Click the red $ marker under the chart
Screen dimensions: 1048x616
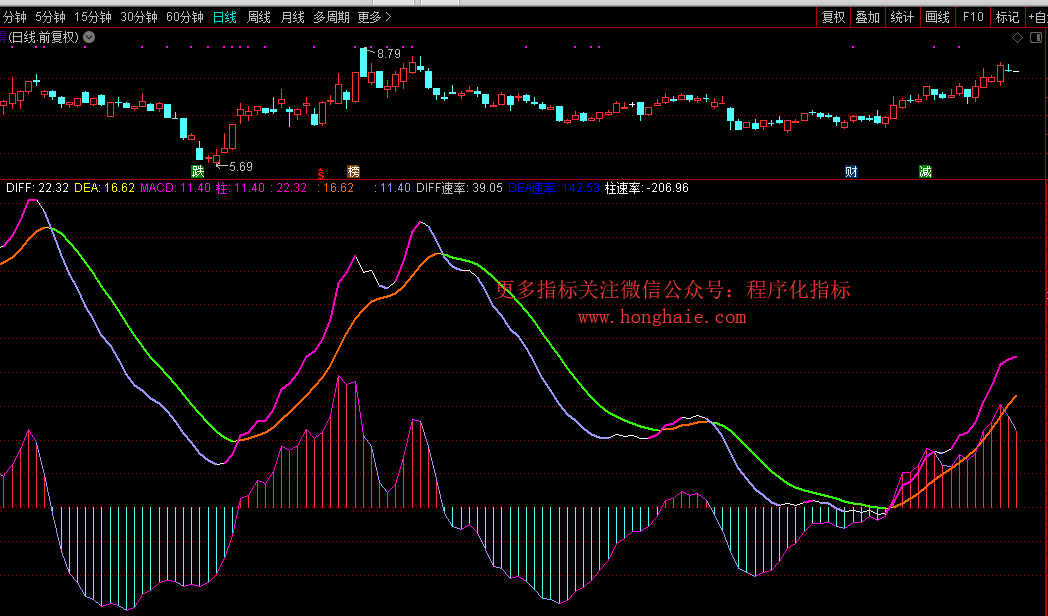(320, 172)
